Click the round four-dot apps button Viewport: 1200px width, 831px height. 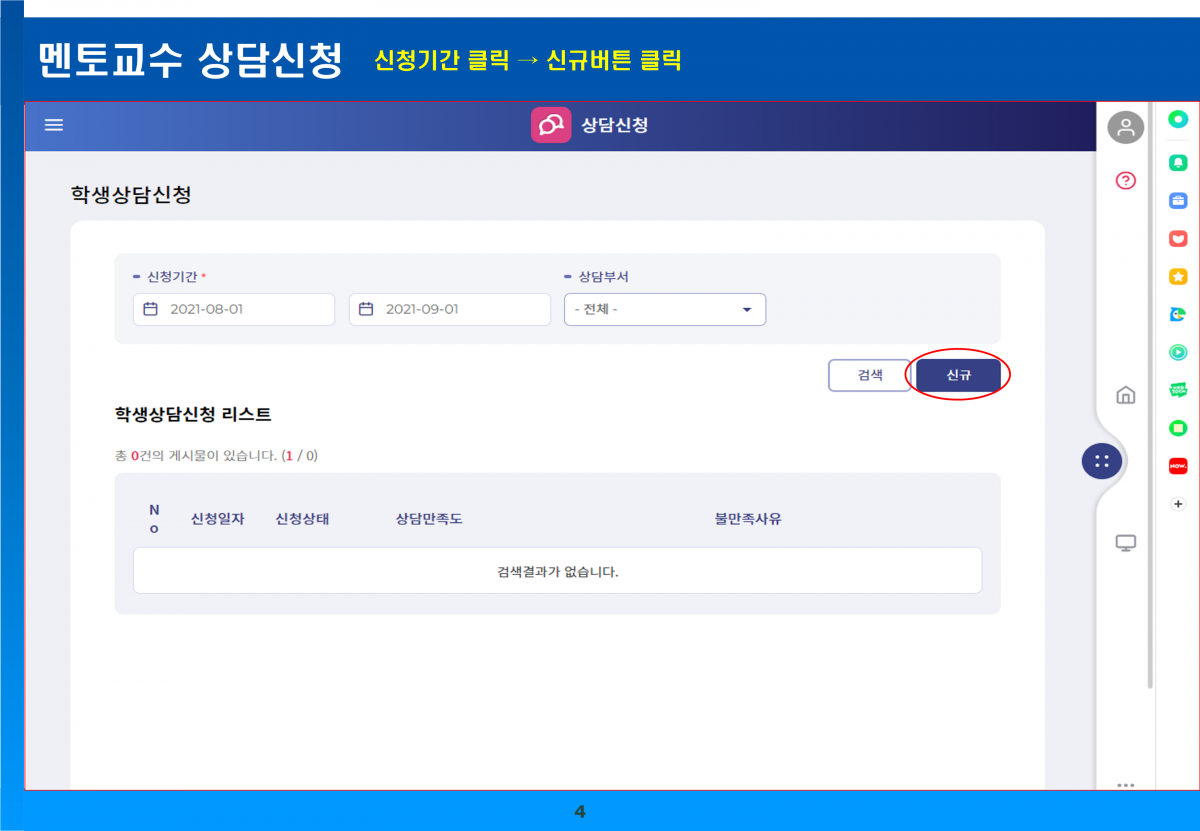1101,461
